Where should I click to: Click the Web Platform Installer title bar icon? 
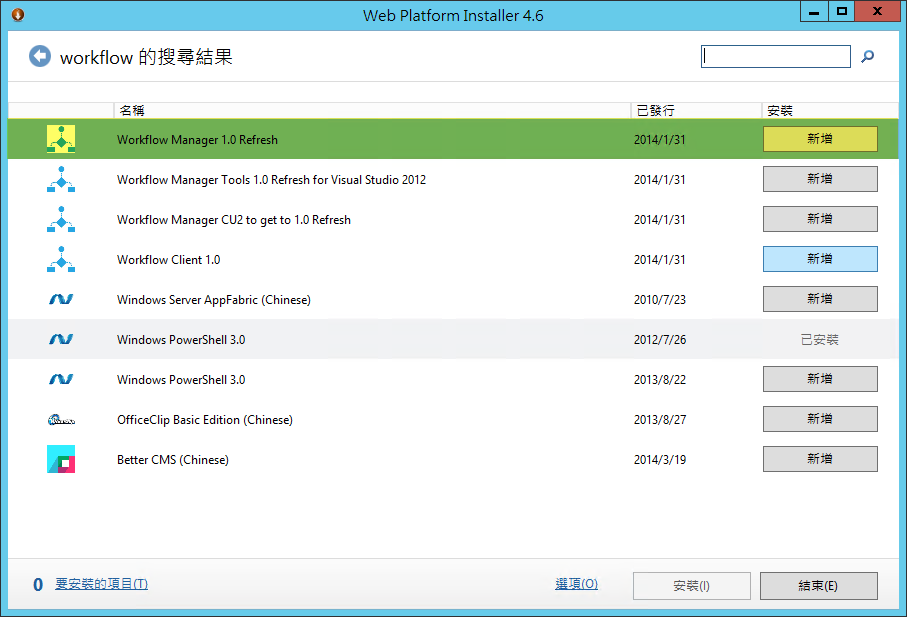18,14
